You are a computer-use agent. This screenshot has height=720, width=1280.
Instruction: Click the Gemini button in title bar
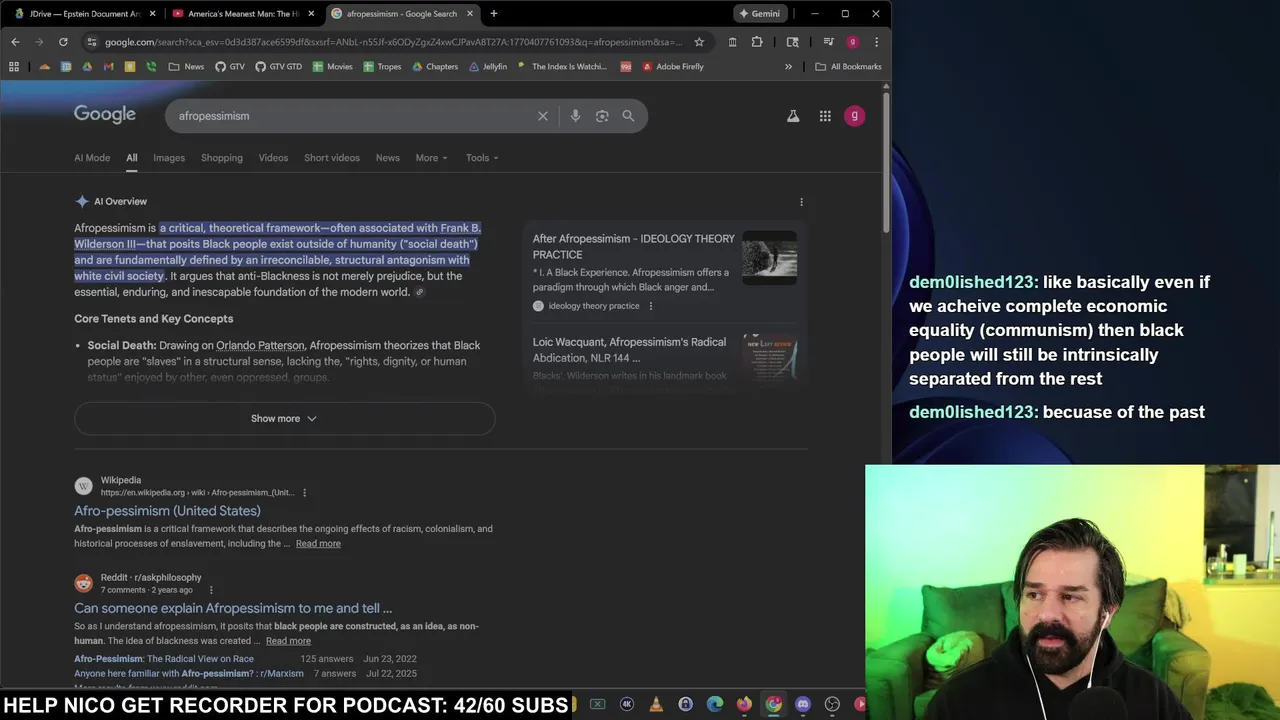tap(760, 14)
